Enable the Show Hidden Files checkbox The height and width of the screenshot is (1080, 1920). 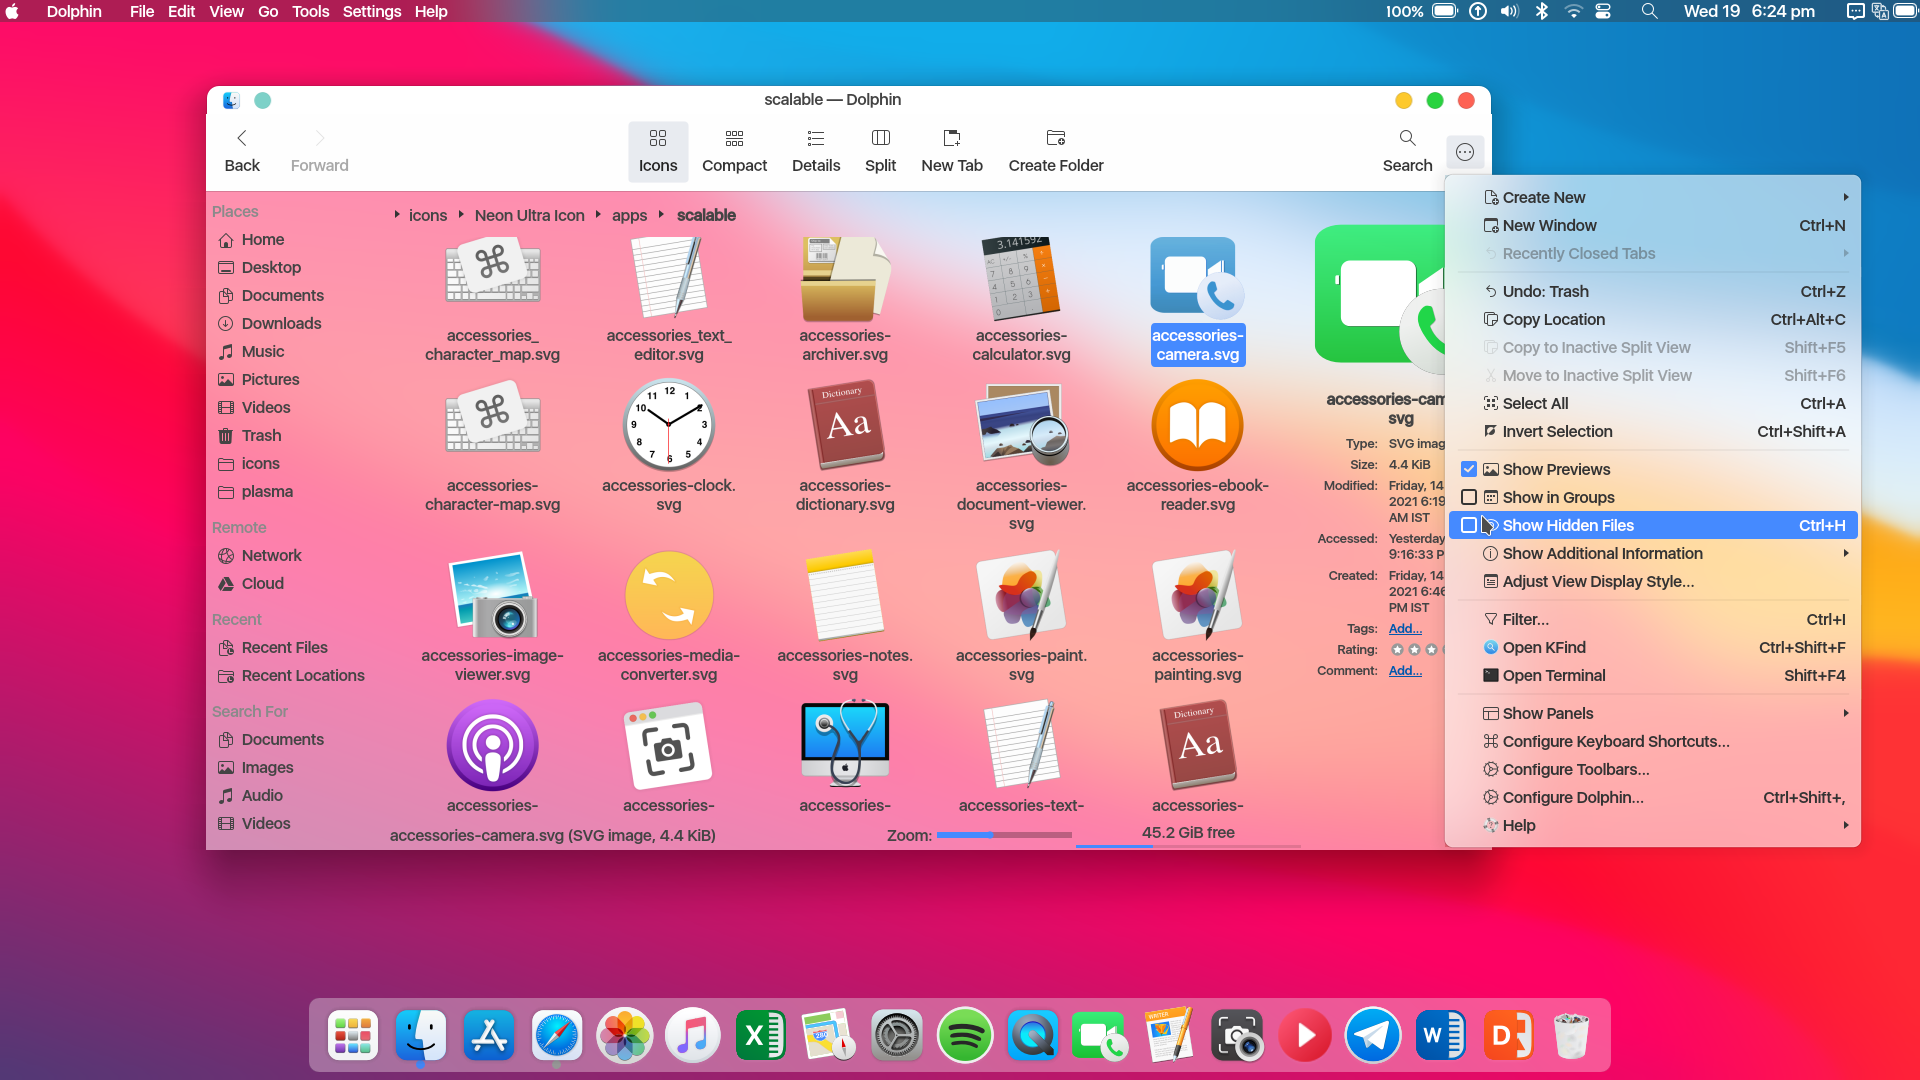click(1468, 525)
